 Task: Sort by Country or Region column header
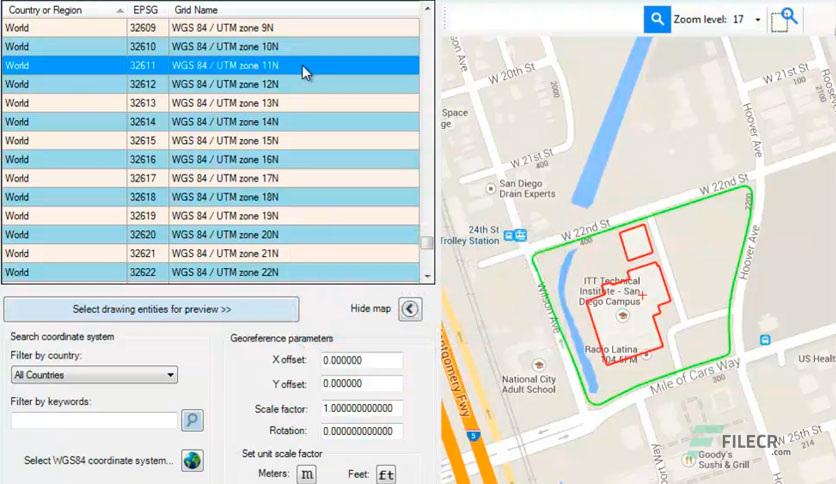[64, 10]
